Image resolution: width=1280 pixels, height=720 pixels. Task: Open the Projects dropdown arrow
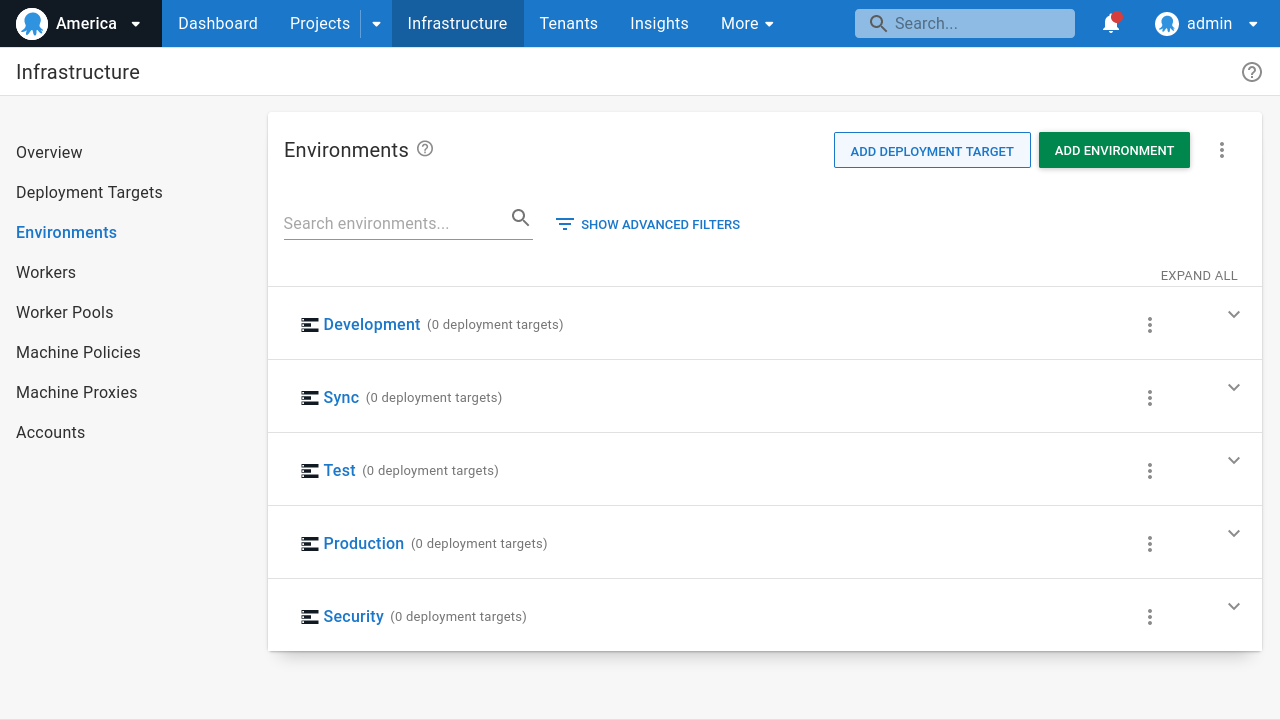click(376, 24)
